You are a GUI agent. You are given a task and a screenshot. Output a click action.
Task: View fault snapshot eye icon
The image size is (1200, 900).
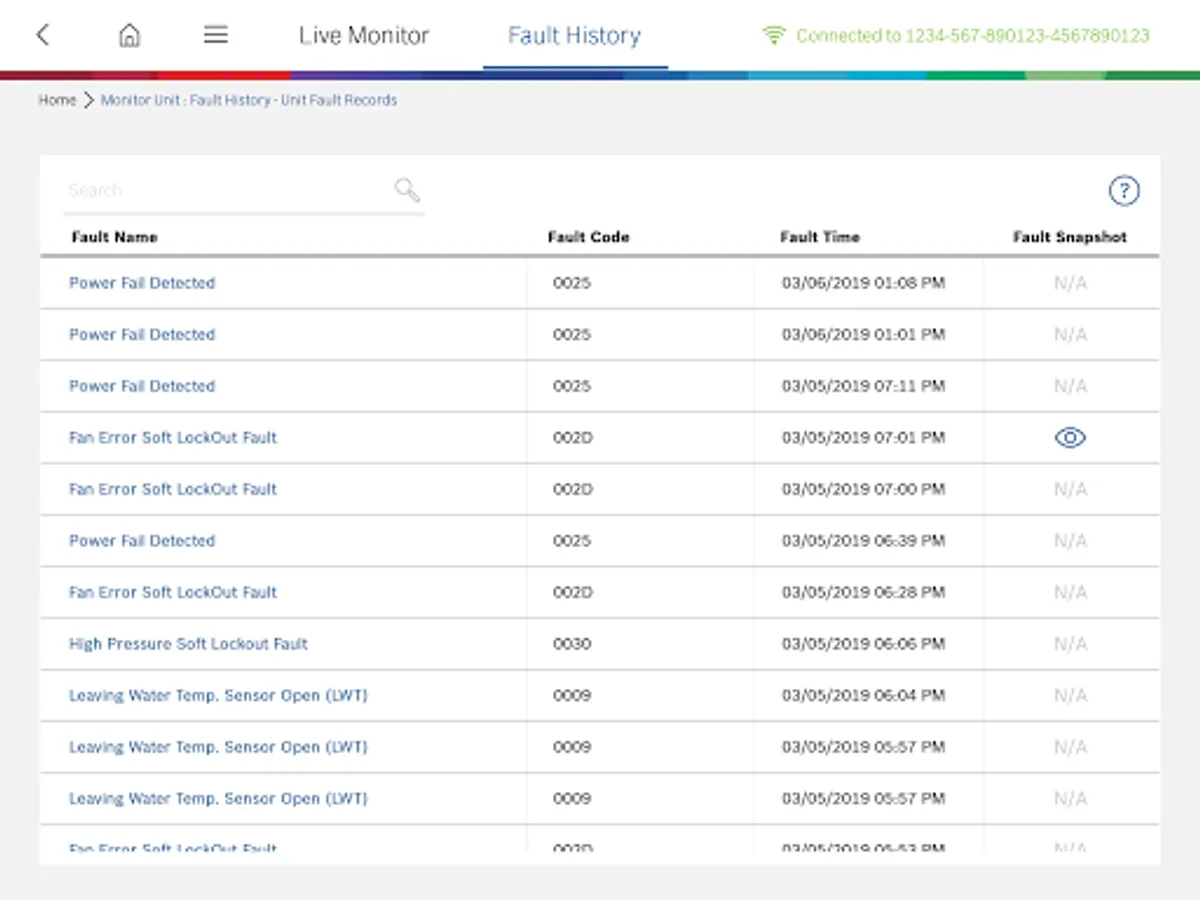pyautogui.click(x=1070, y=438)
